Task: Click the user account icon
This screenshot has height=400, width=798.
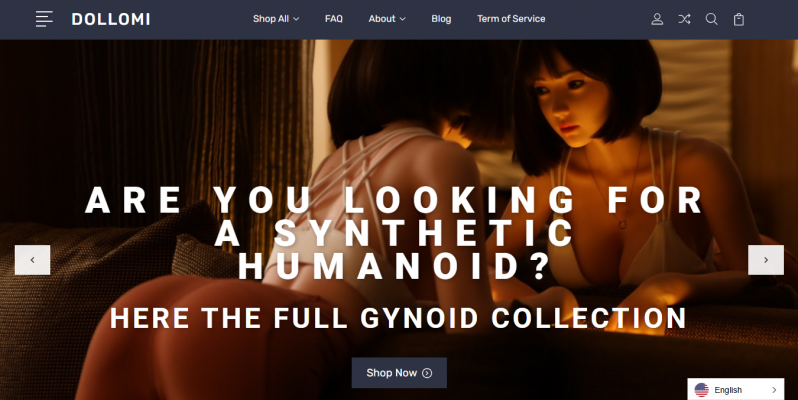Action: [x=657, y=19]
